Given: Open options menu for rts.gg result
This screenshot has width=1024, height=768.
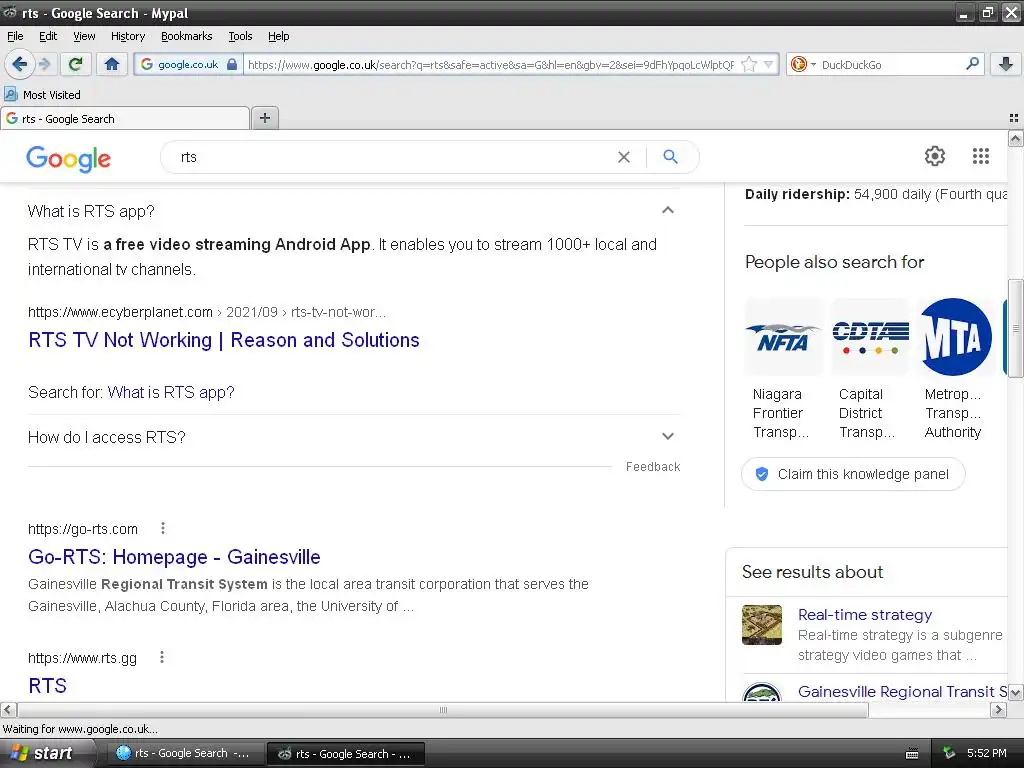Looking at the screenshot, I should click(x=162, y=658).
